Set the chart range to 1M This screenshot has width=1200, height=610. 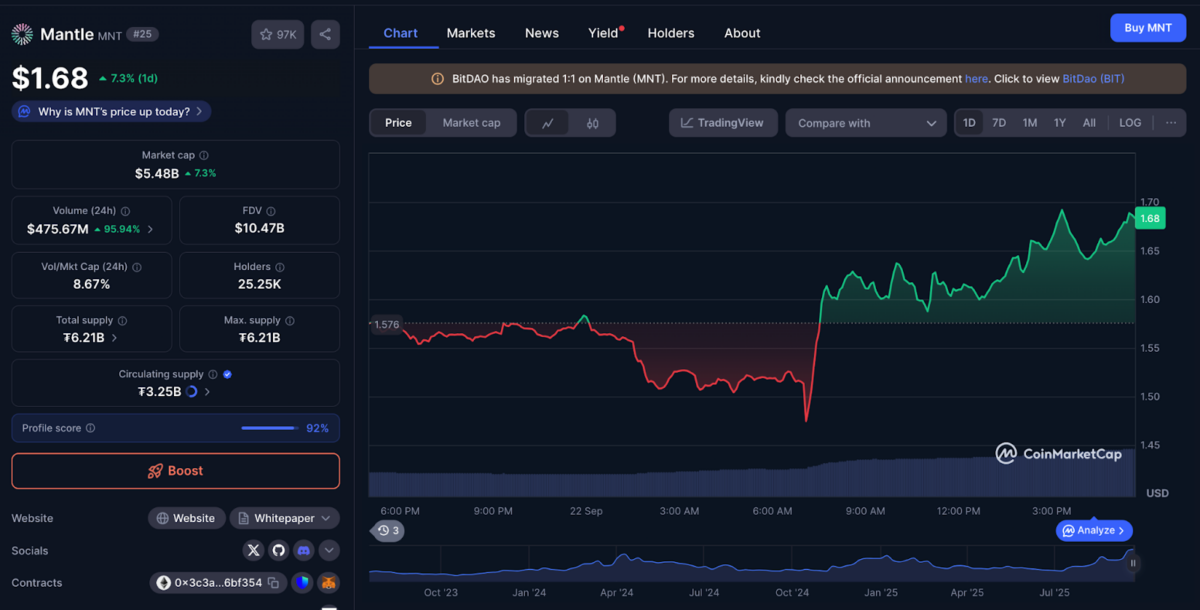1029,123
